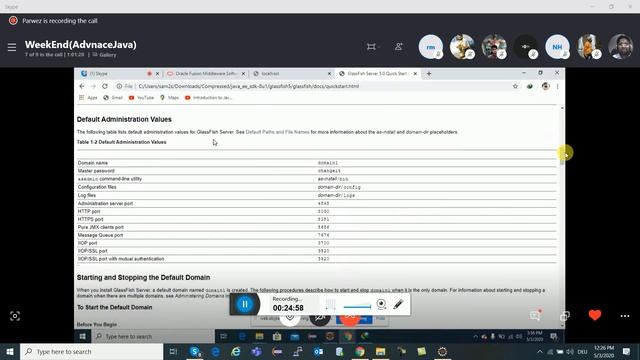The image size is (640, 360).
Task: Pause the screen recording
Action: coord(245,304)
